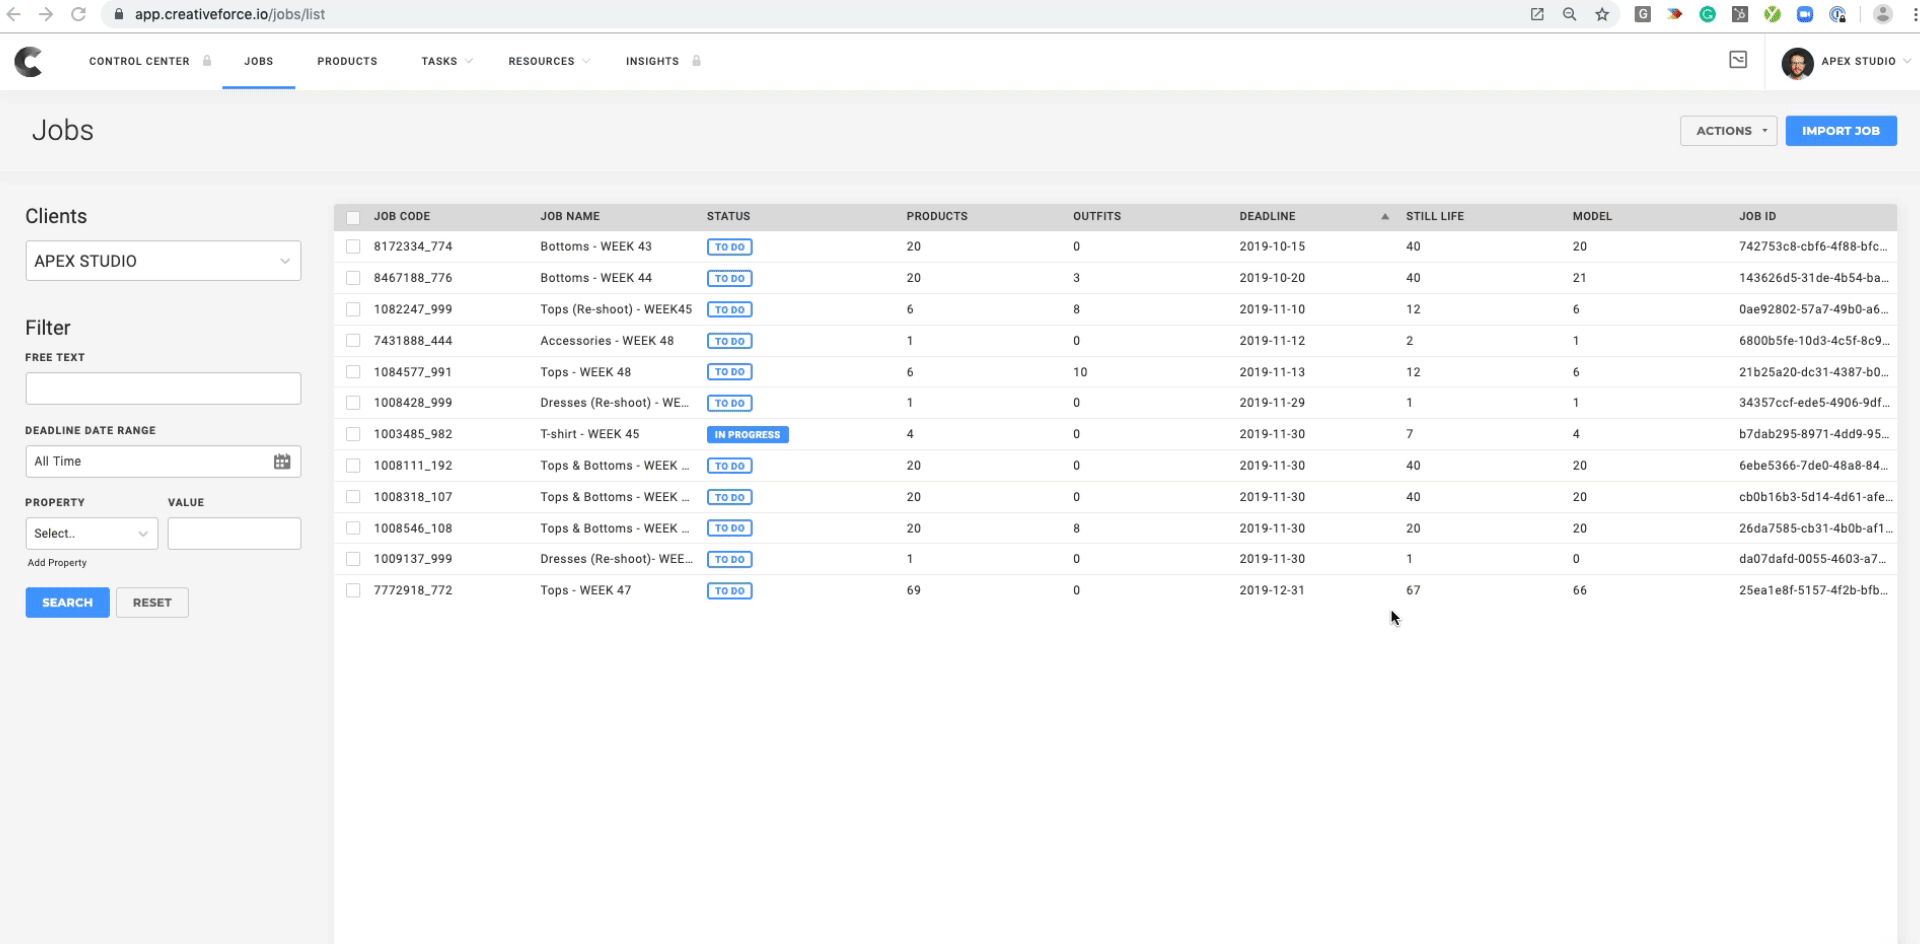Focus the Free Text filter field
Viewport: 1920px width, 944px height.
(163, 388)
